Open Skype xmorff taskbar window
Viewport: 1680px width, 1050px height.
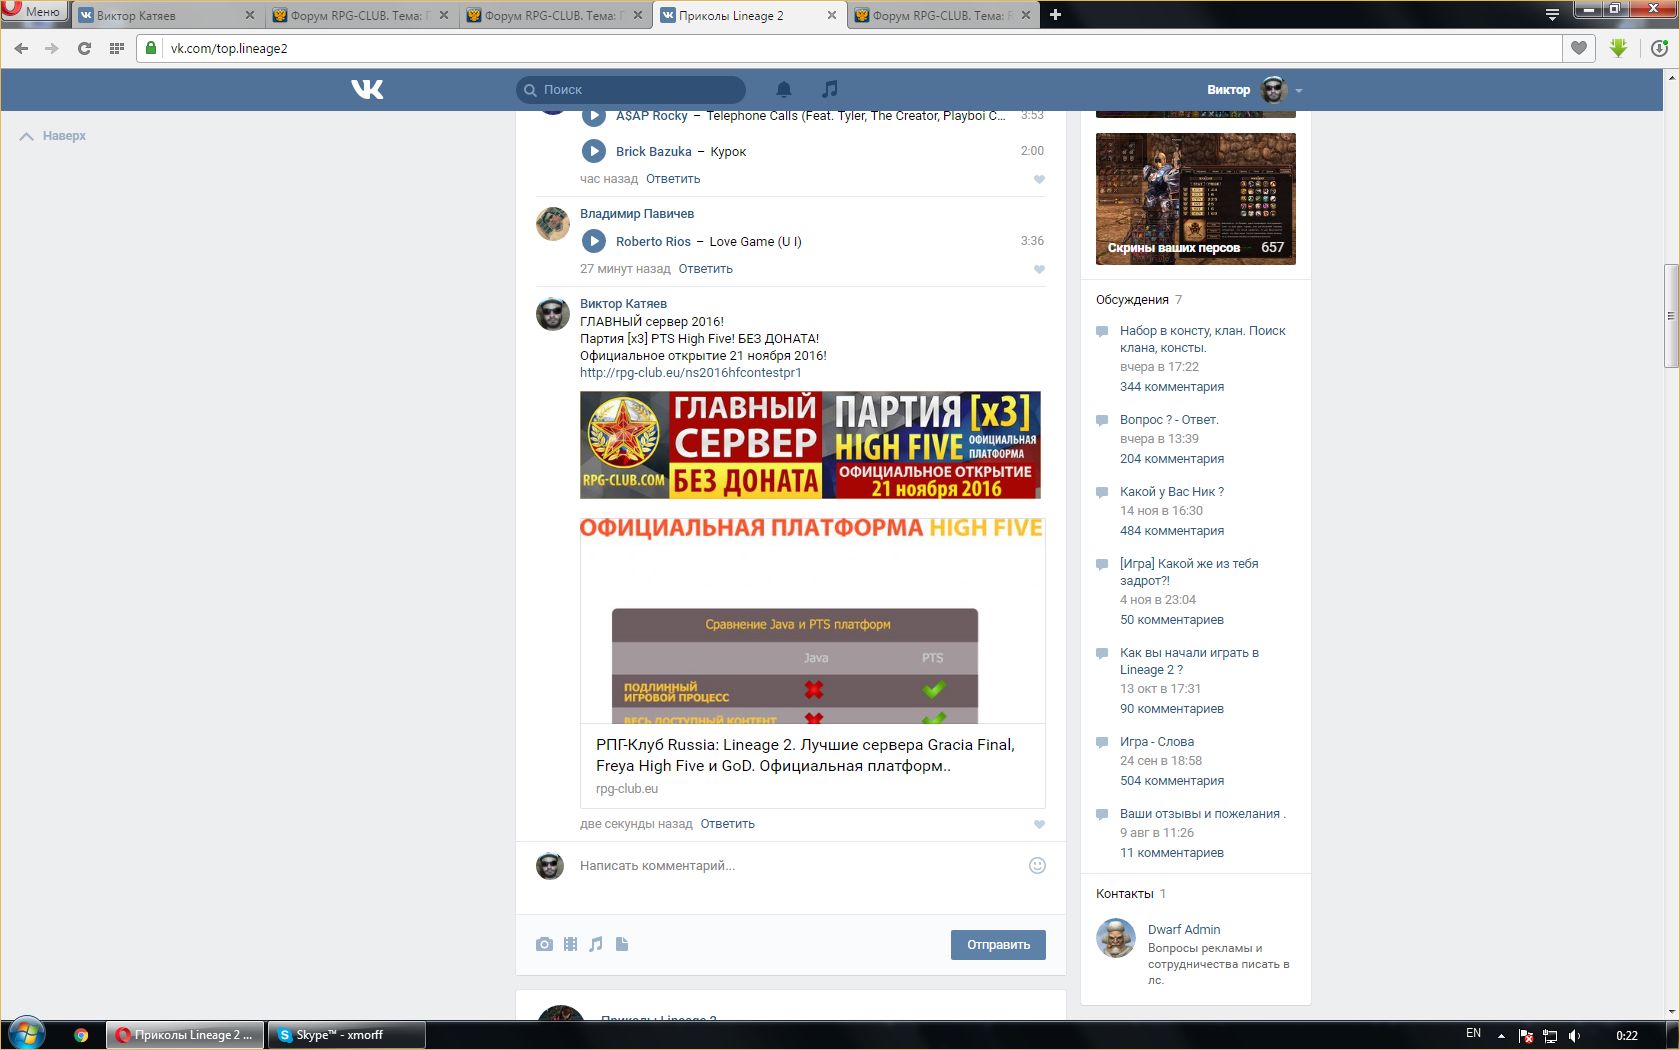[x=346, y=1035]
